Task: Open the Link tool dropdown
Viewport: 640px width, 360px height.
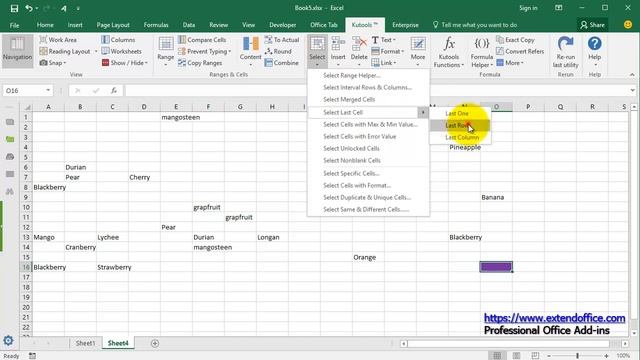Action: click(x=384, y=63)
